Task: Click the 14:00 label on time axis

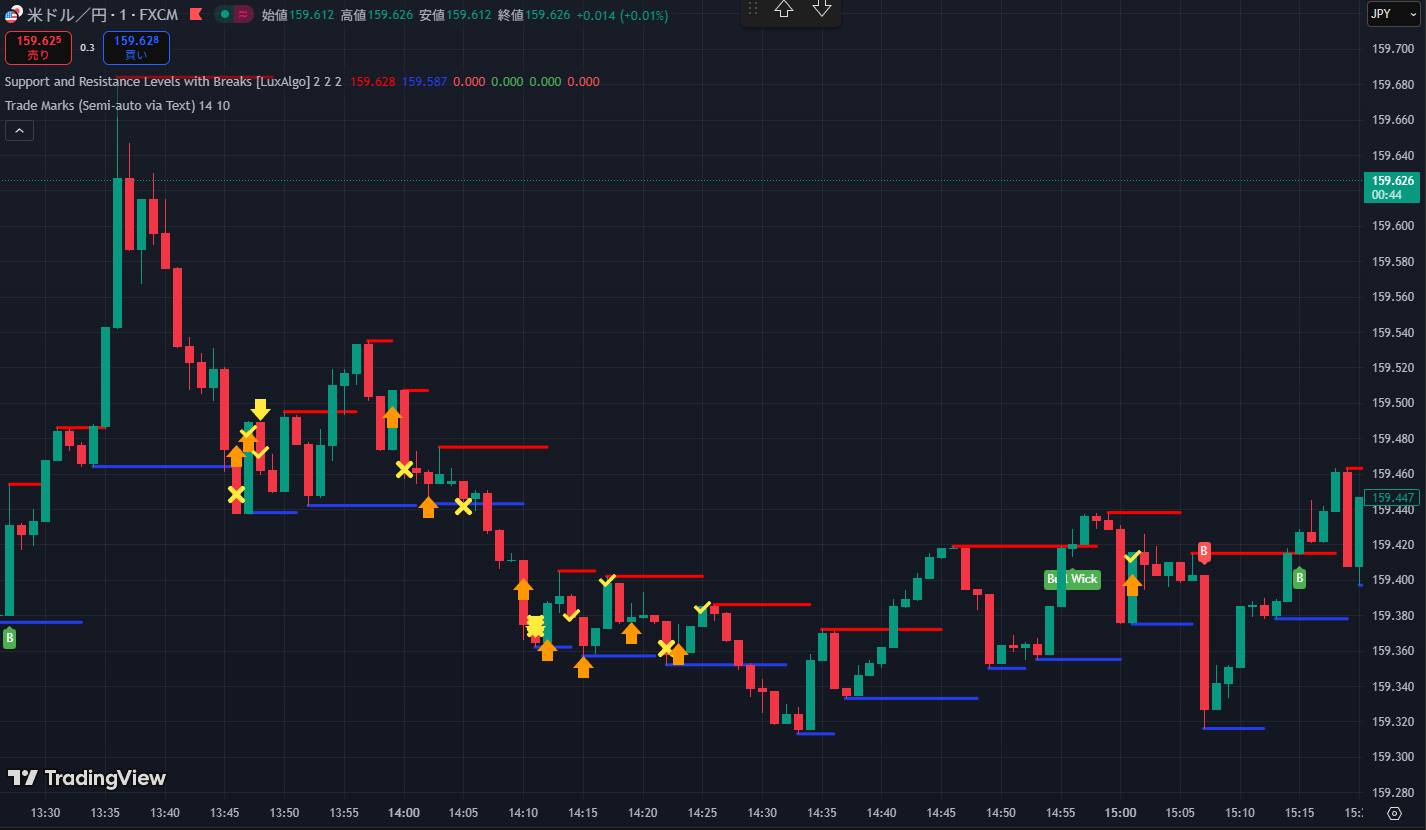Action: pyautogui.click(x=404, y=813)
